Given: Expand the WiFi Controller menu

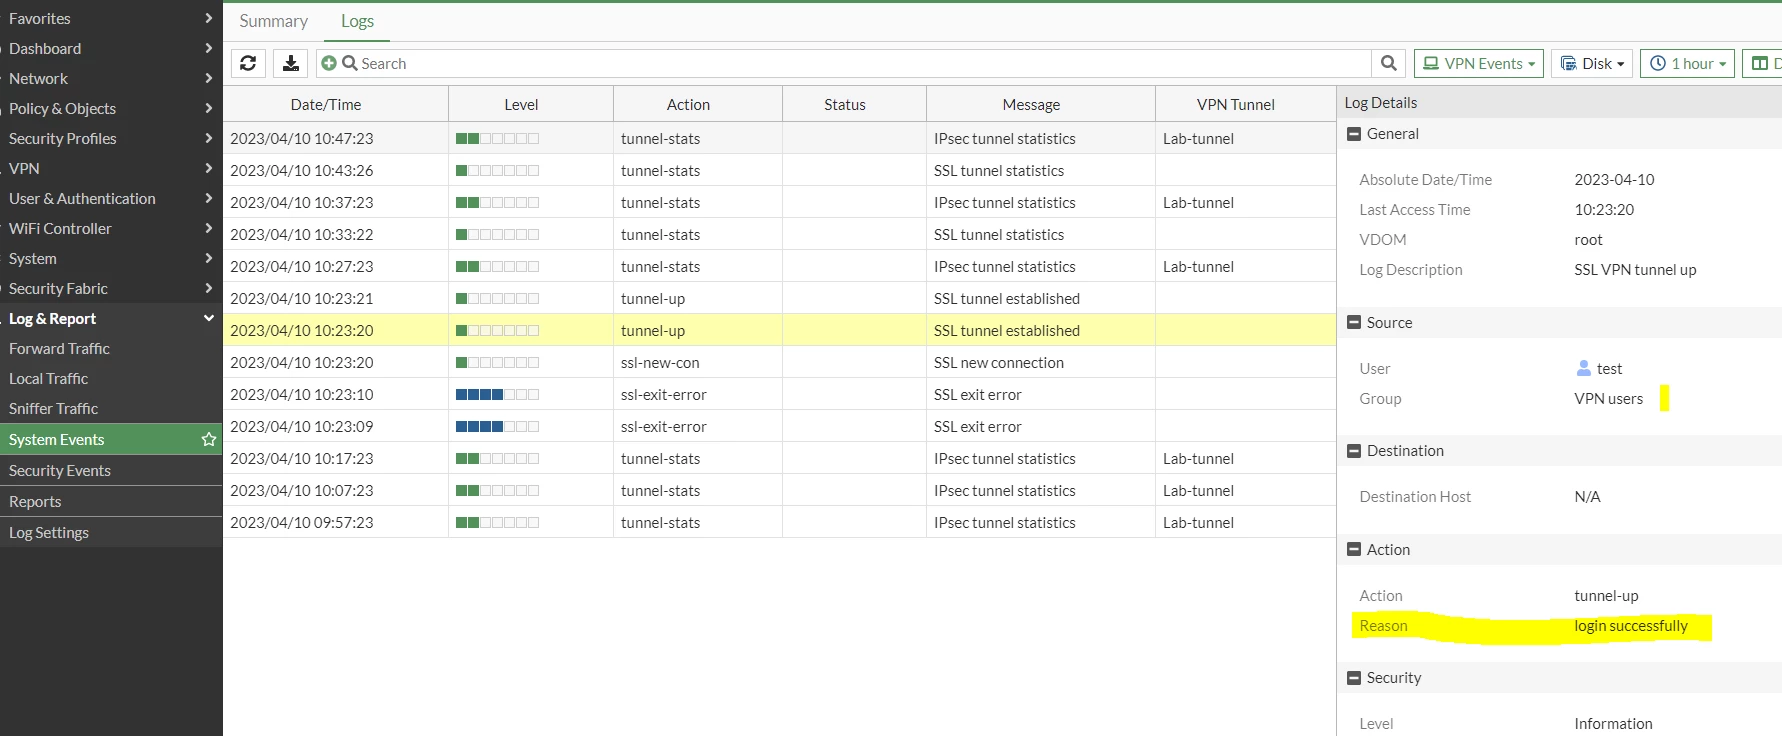Looking at the screenshot, I should pyautogui.click(x=111, y=228).
